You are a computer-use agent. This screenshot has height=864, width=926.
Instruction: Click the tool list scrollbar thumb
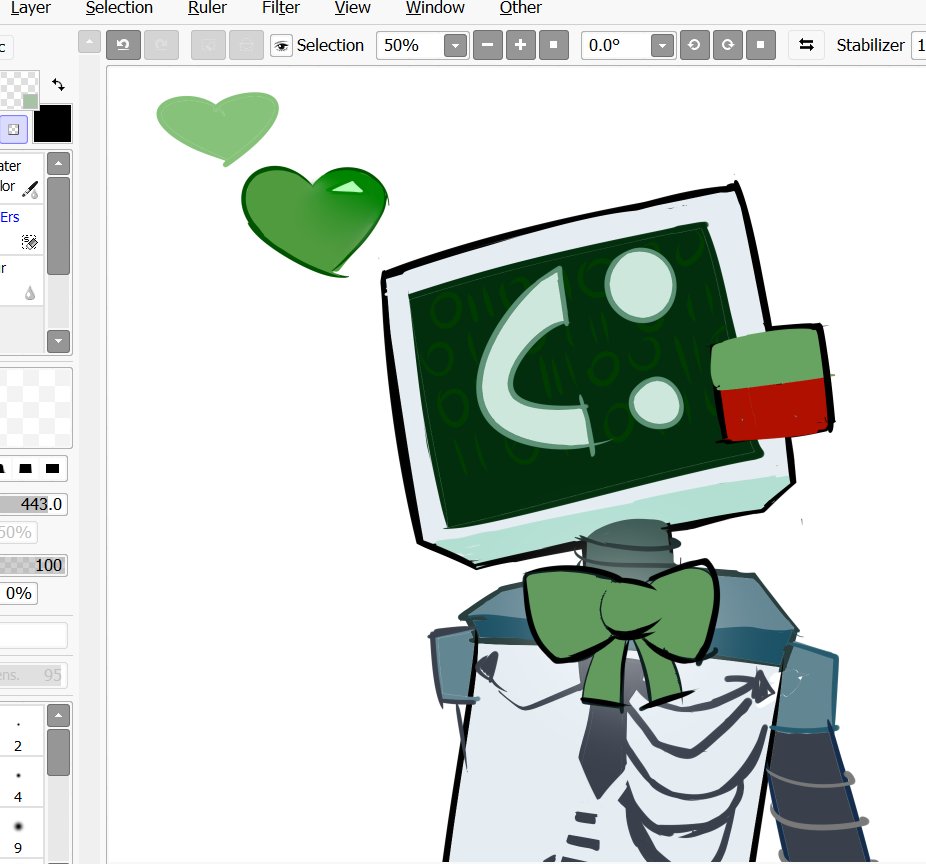point(58,226)
